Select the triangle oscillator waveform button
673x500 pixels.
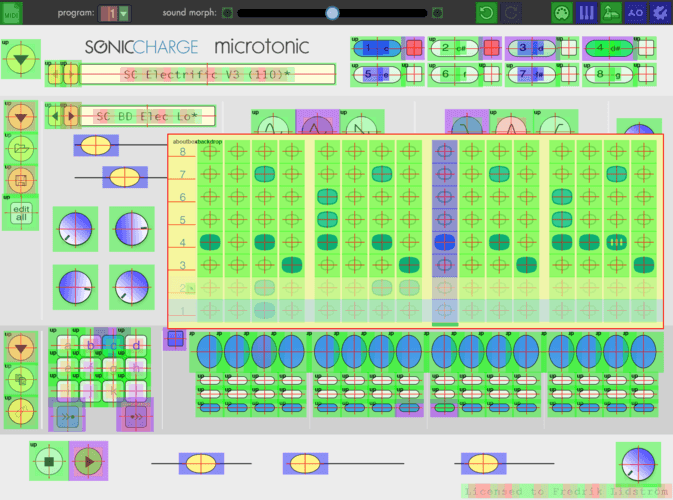[317, 122]
